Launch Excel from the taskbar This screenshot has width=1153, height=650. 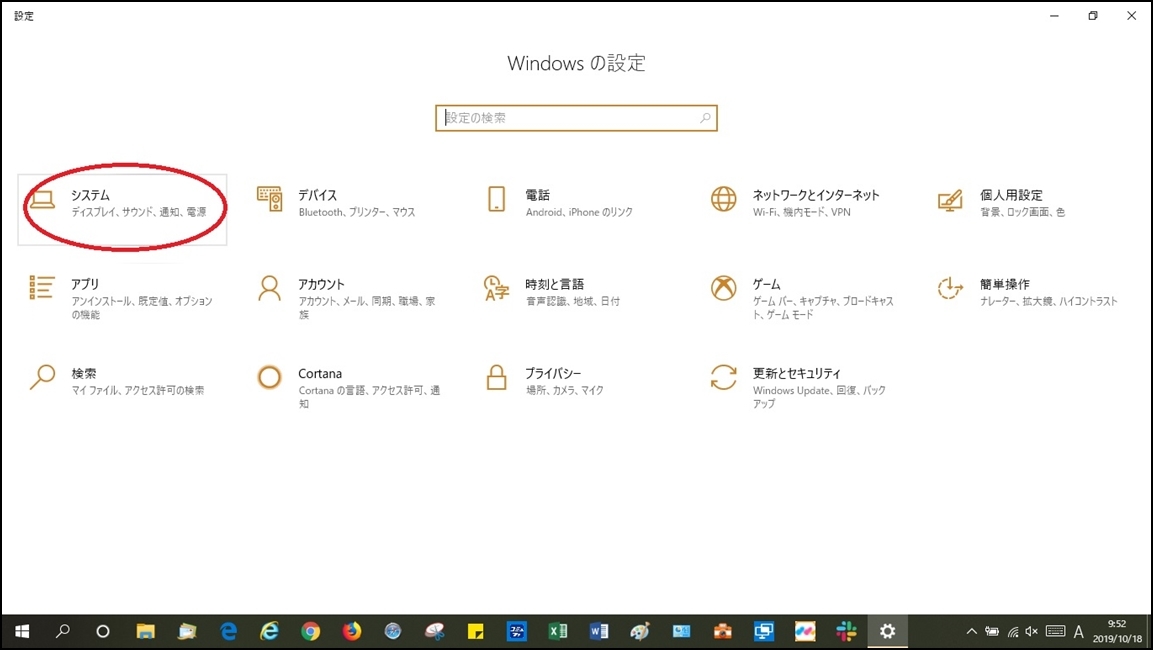coord(558,631)
